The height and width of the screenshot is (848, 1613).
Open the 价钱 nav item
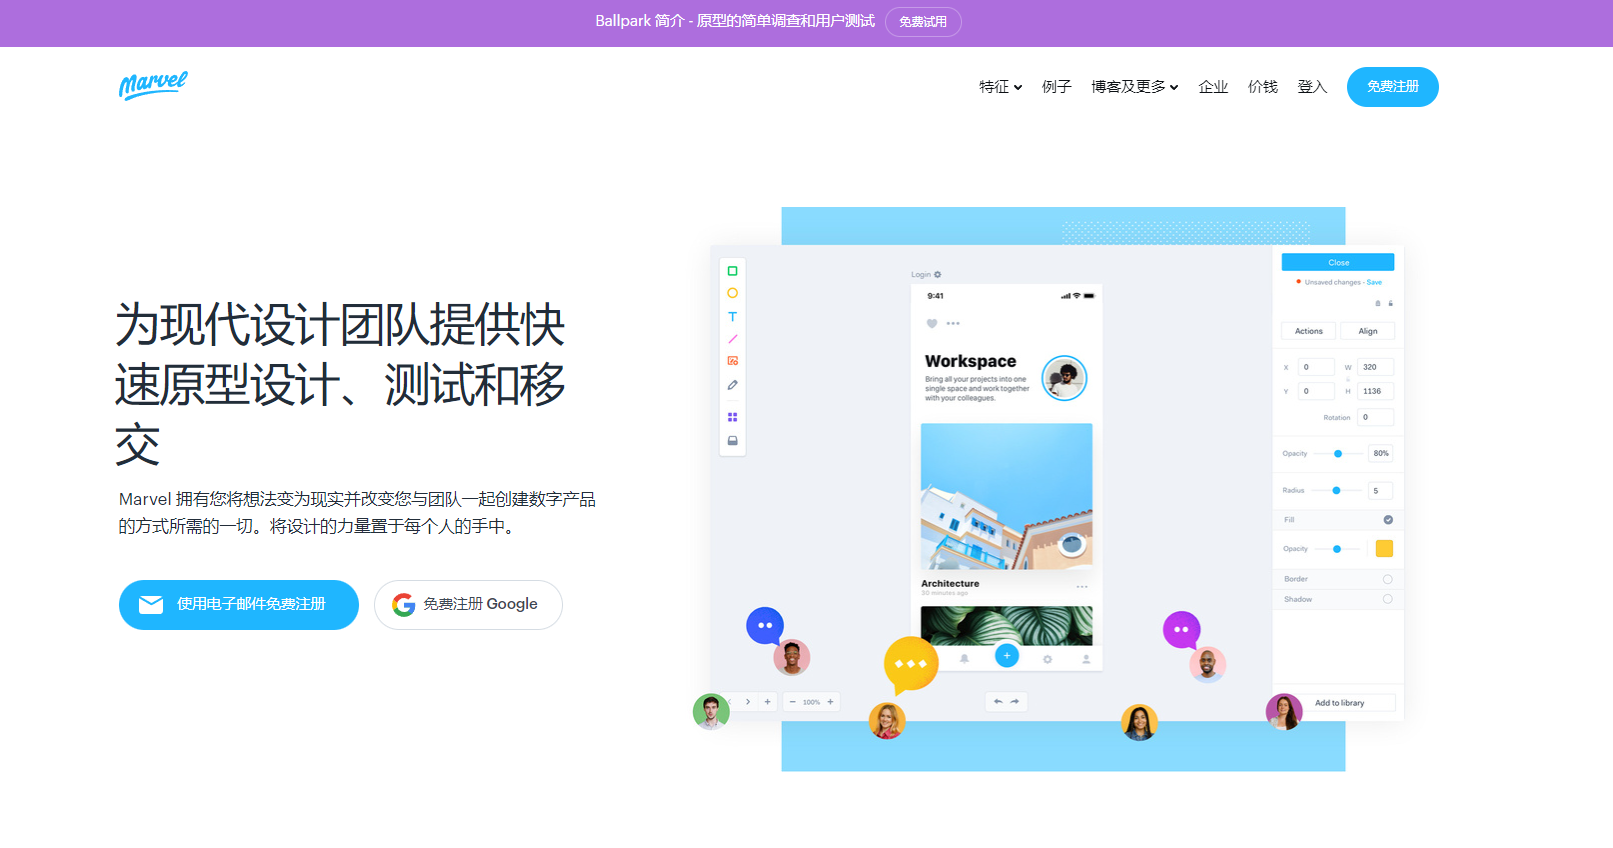click(1263, 87)
